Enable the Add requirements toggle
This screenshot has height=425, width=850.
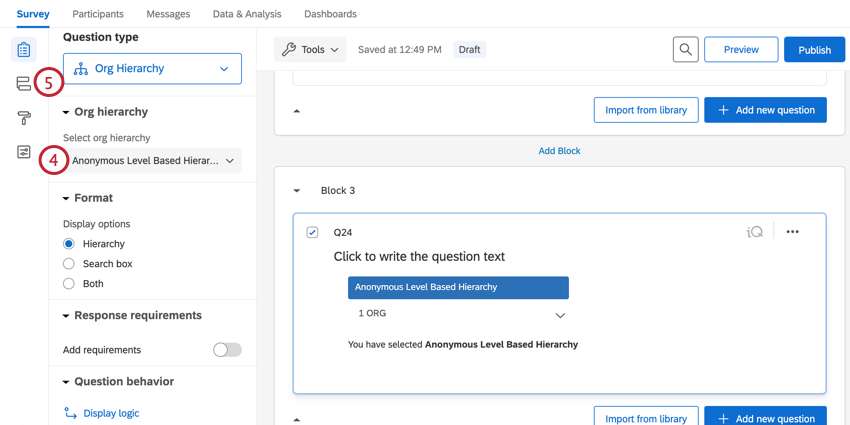click(x=227, y=350)
